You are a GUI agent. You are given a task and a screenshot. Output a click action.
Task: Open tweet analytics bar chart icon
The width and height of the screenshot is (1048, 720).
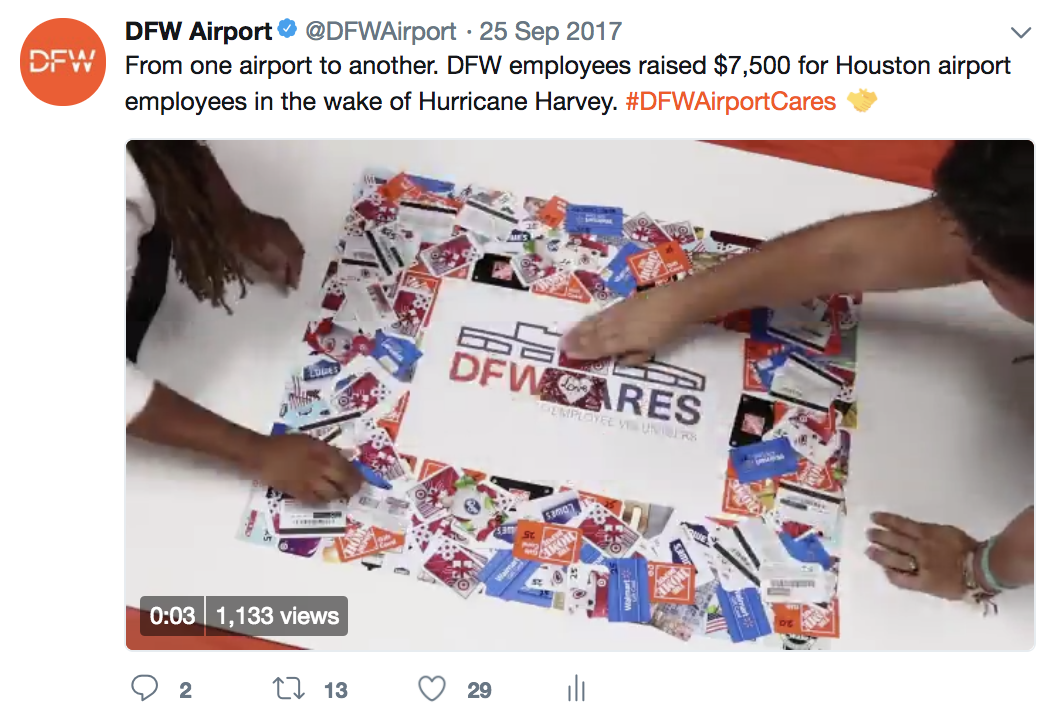coord(576,689)
